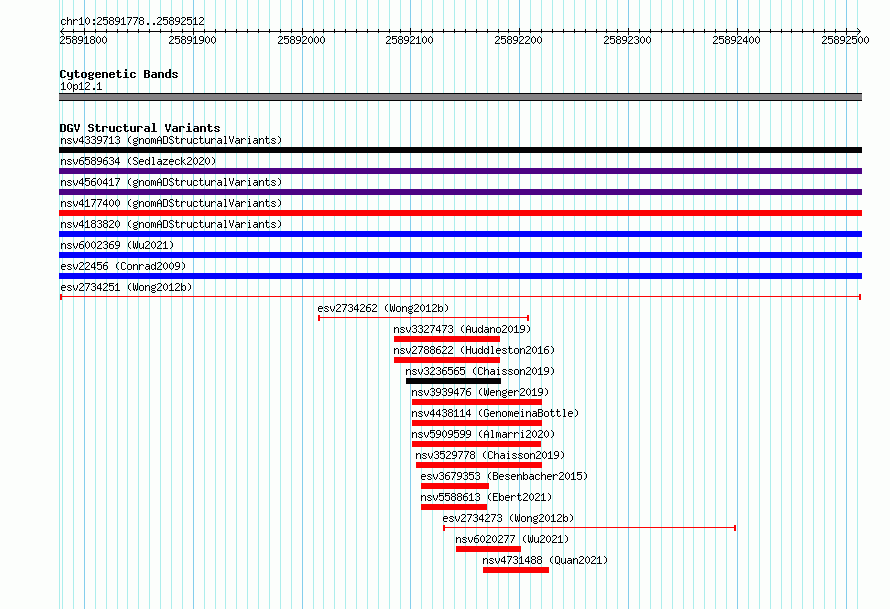Click the Cytogenetic Bands track title

click(119, 74)
